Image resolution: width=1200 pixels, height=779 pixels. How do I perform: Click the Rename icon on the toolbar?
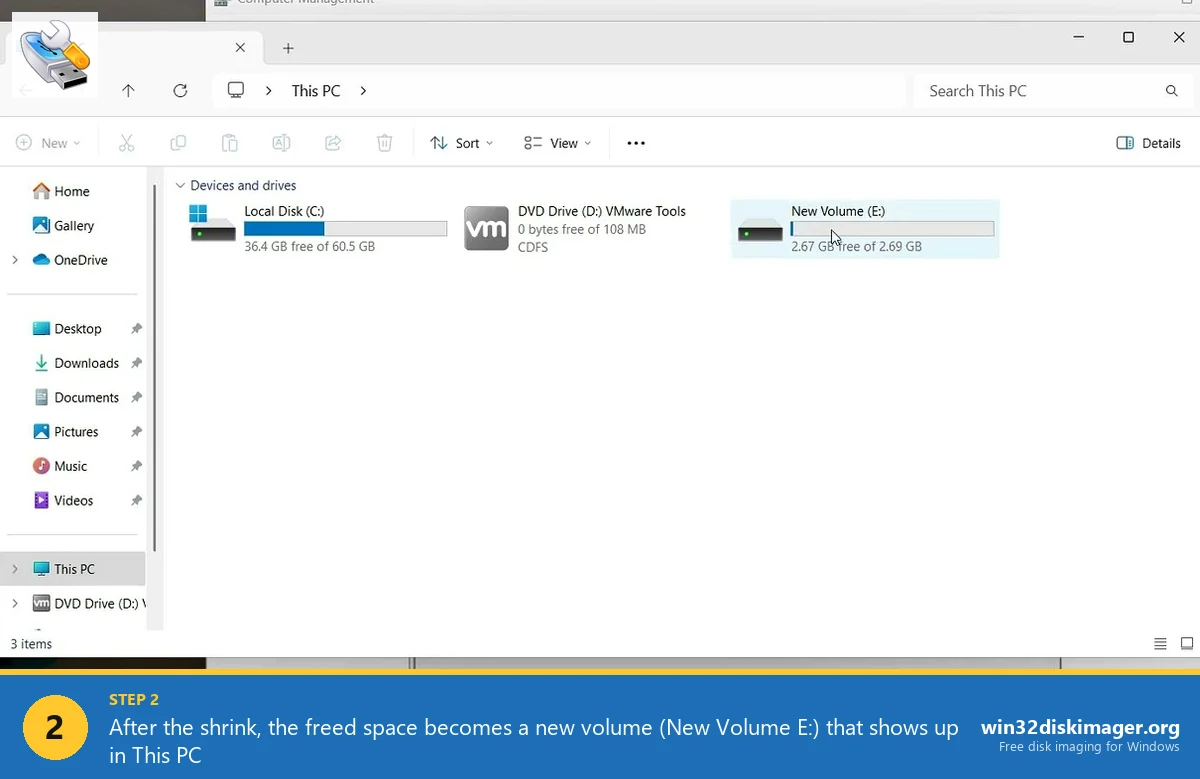pos(281,143)
